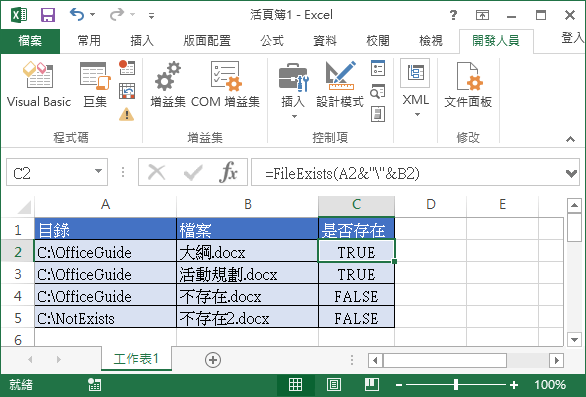
Task: Open Macro Security warning icon
Action: (x=127, y=114)
